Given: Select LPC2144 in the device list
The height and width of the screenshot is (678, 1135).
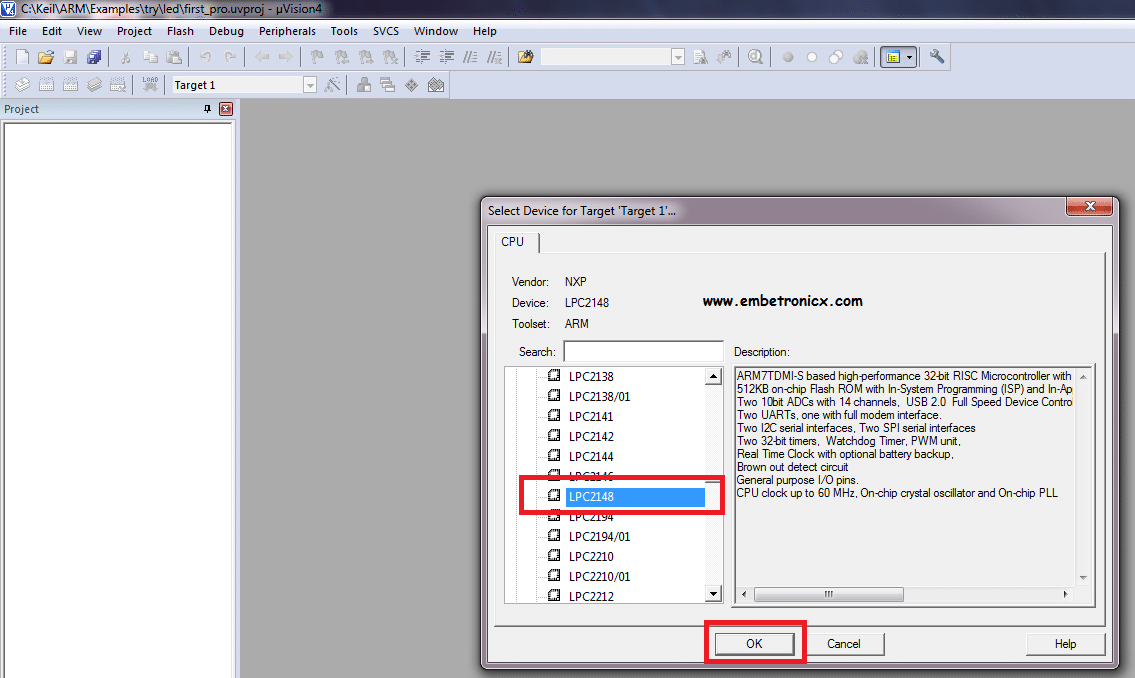Looking at the screenshot, I should coord(591,457).
